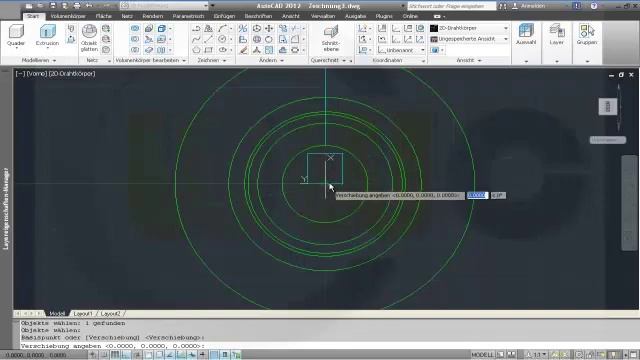Click the [-] viewport control
The width and height of the screenshot is (640, 360).
pos(20,74)
